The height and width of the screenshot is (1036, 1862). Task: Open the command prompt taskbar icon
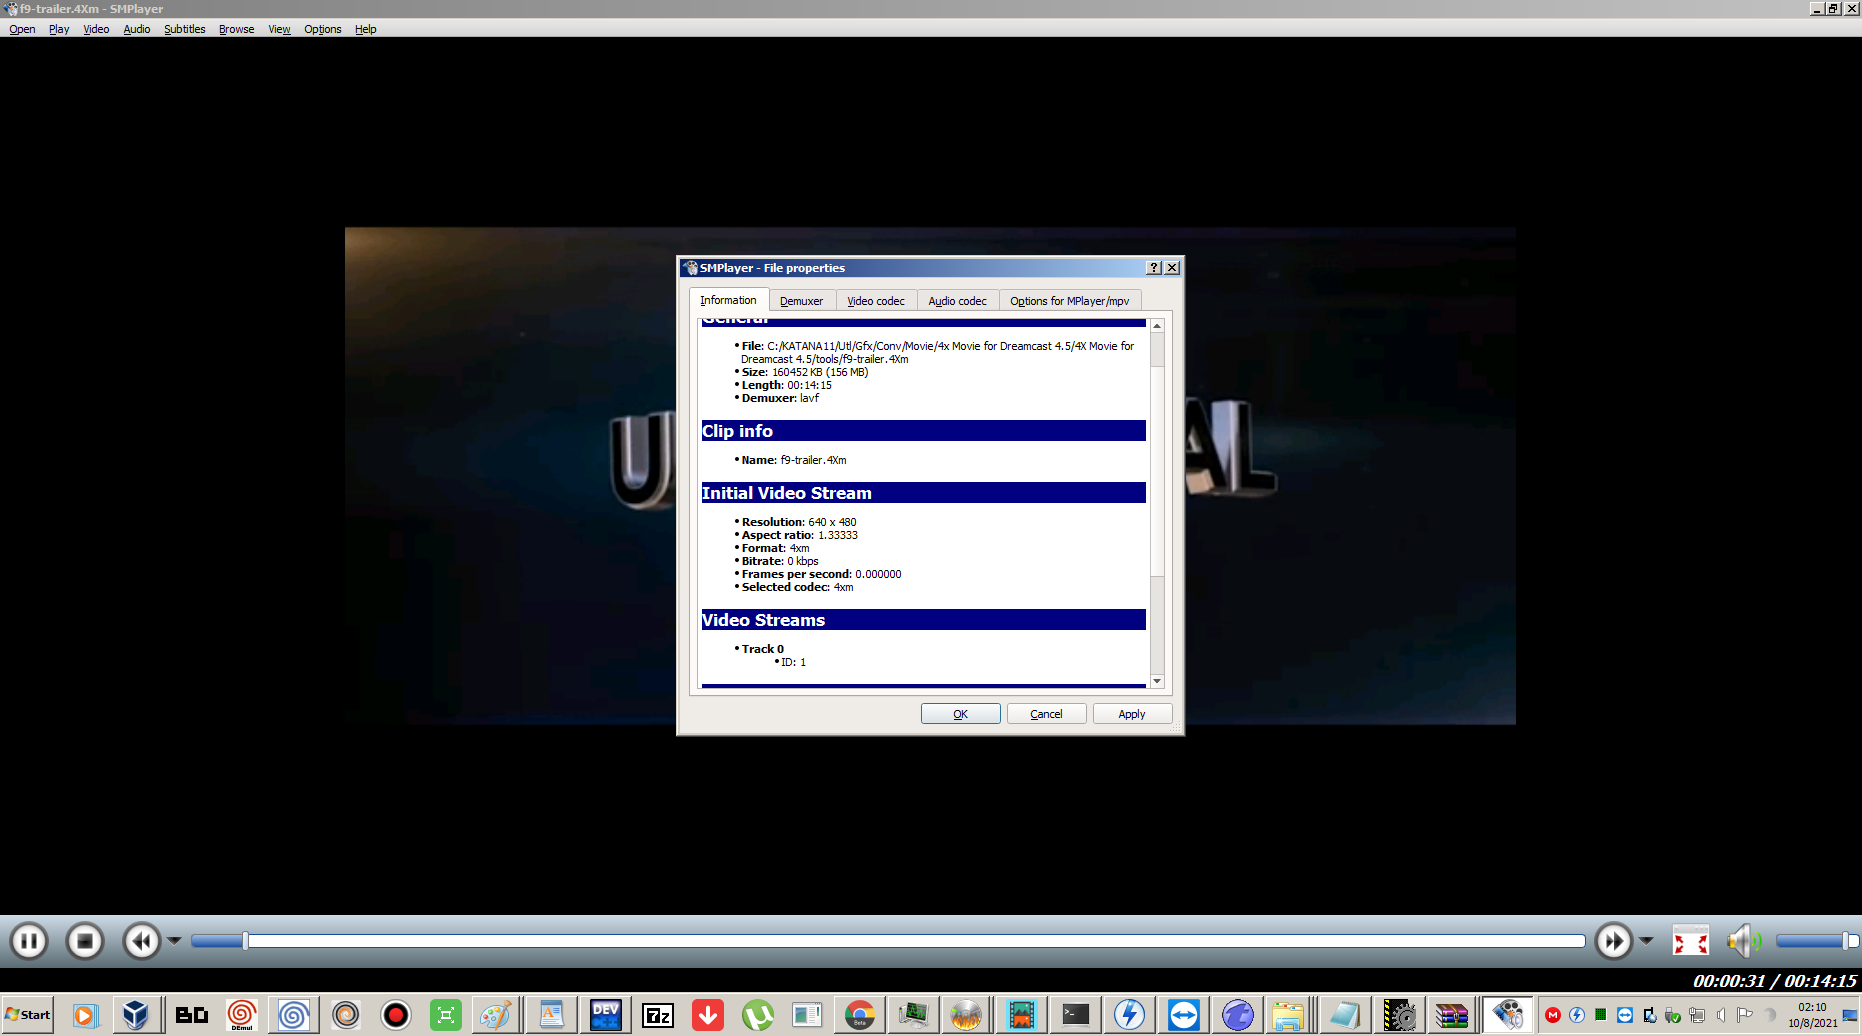[x=1076, y=1016]
